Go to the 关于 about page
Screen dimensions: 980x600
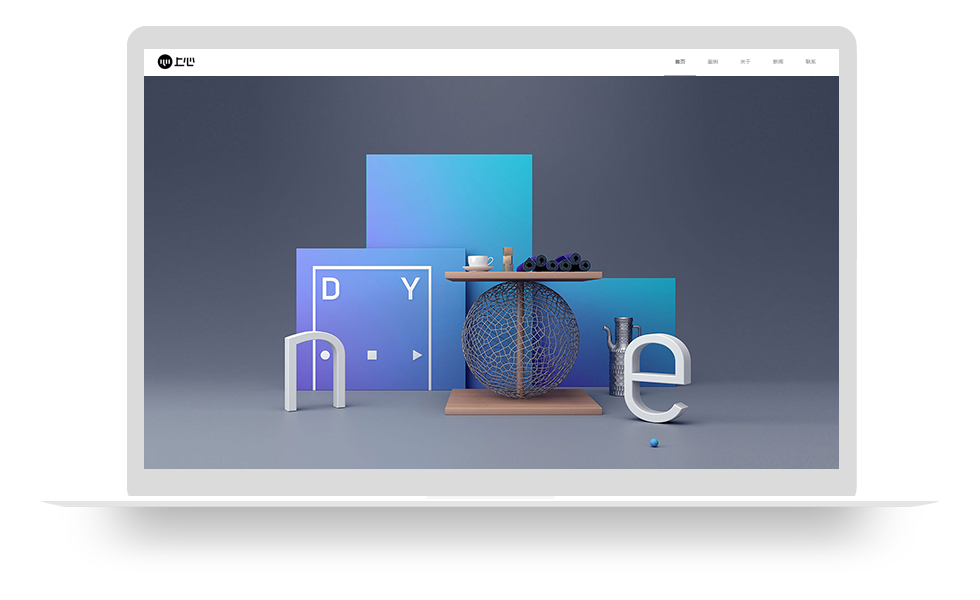pyautogui.click(x=745, y=62)
